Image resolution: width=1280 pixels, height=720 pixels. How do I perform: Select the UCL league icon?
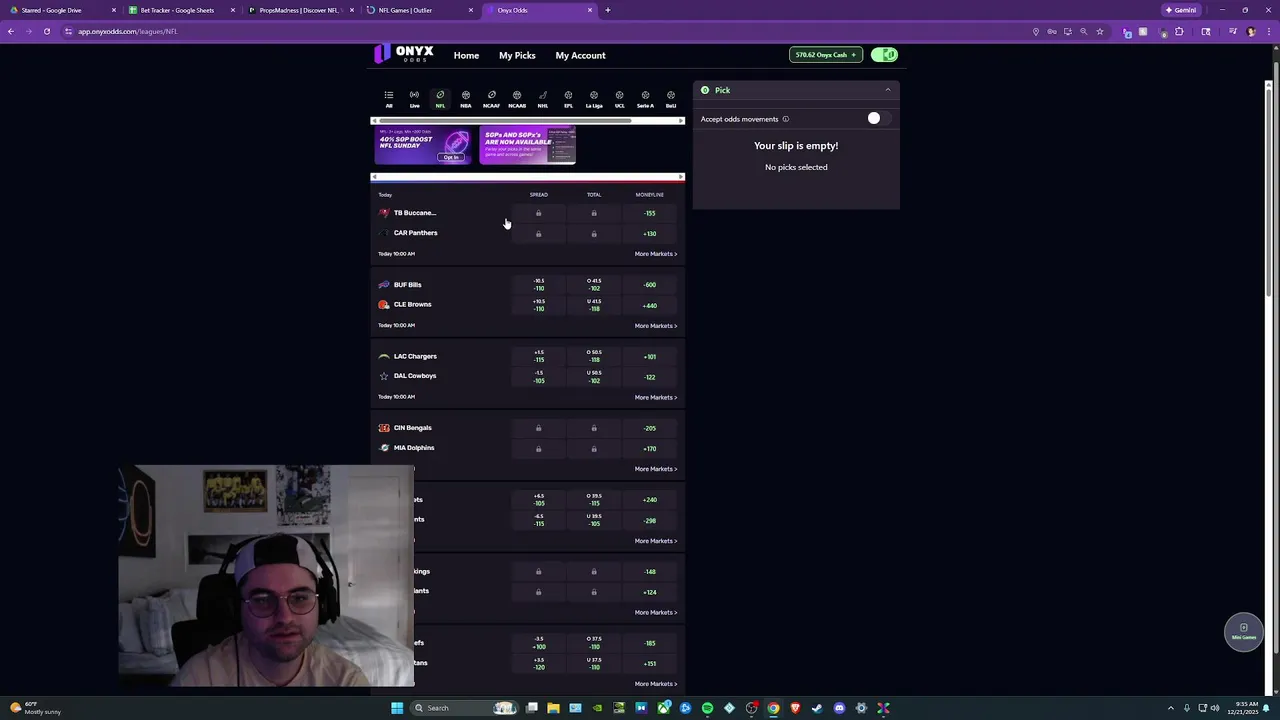pyautogui.click(x=619, y=99)
